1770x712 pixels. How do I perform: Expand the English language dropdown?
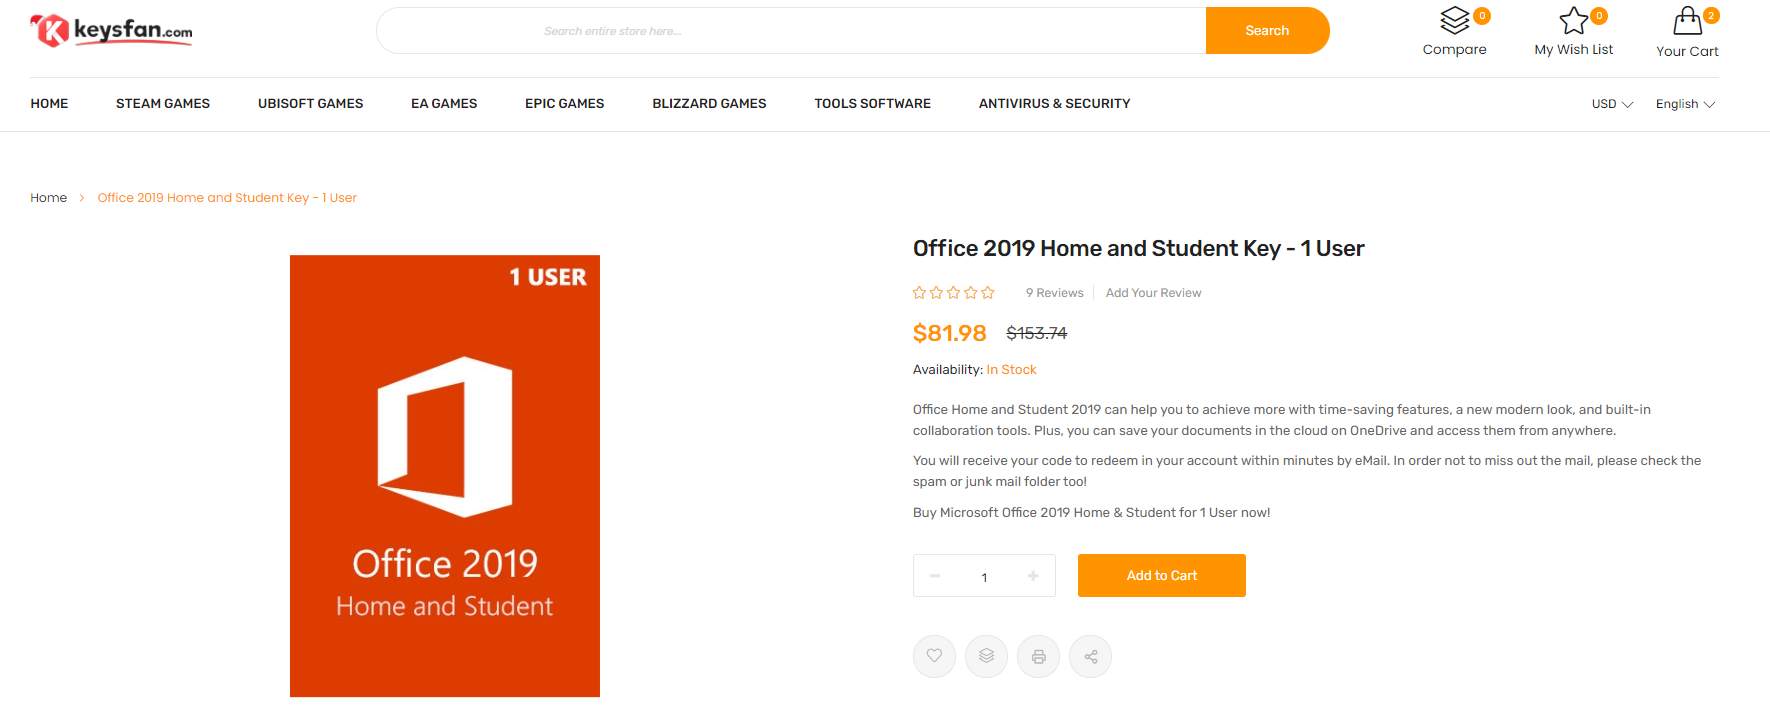pos(1685,104)
